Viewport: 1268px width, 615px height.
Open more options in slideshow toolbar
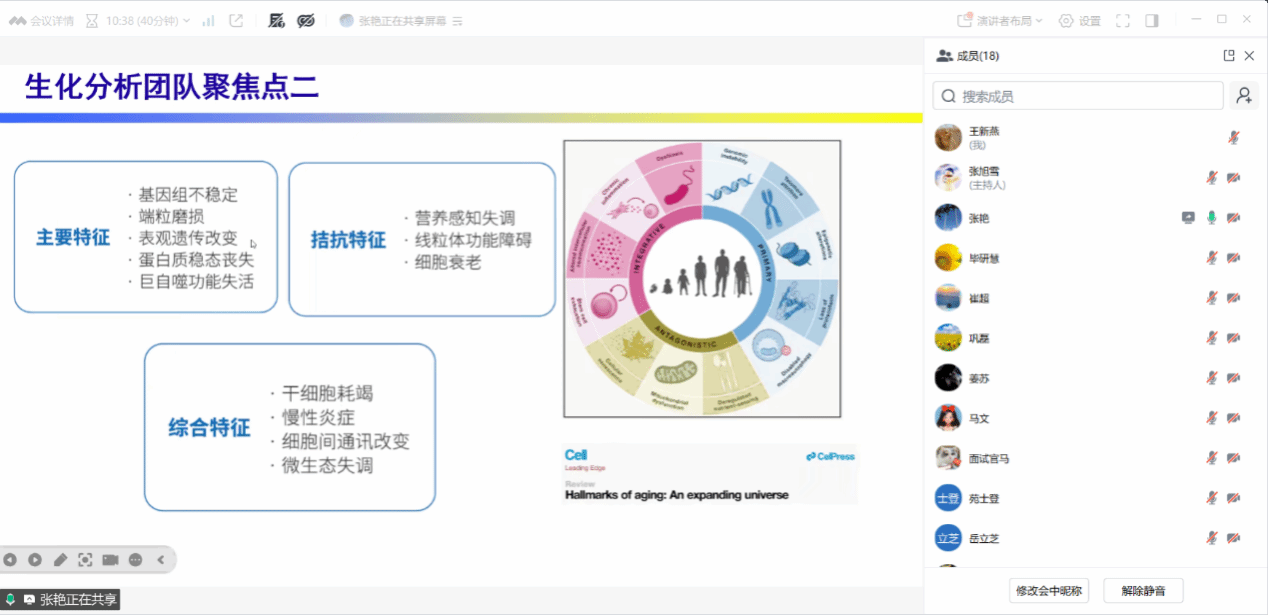(136, 560)
